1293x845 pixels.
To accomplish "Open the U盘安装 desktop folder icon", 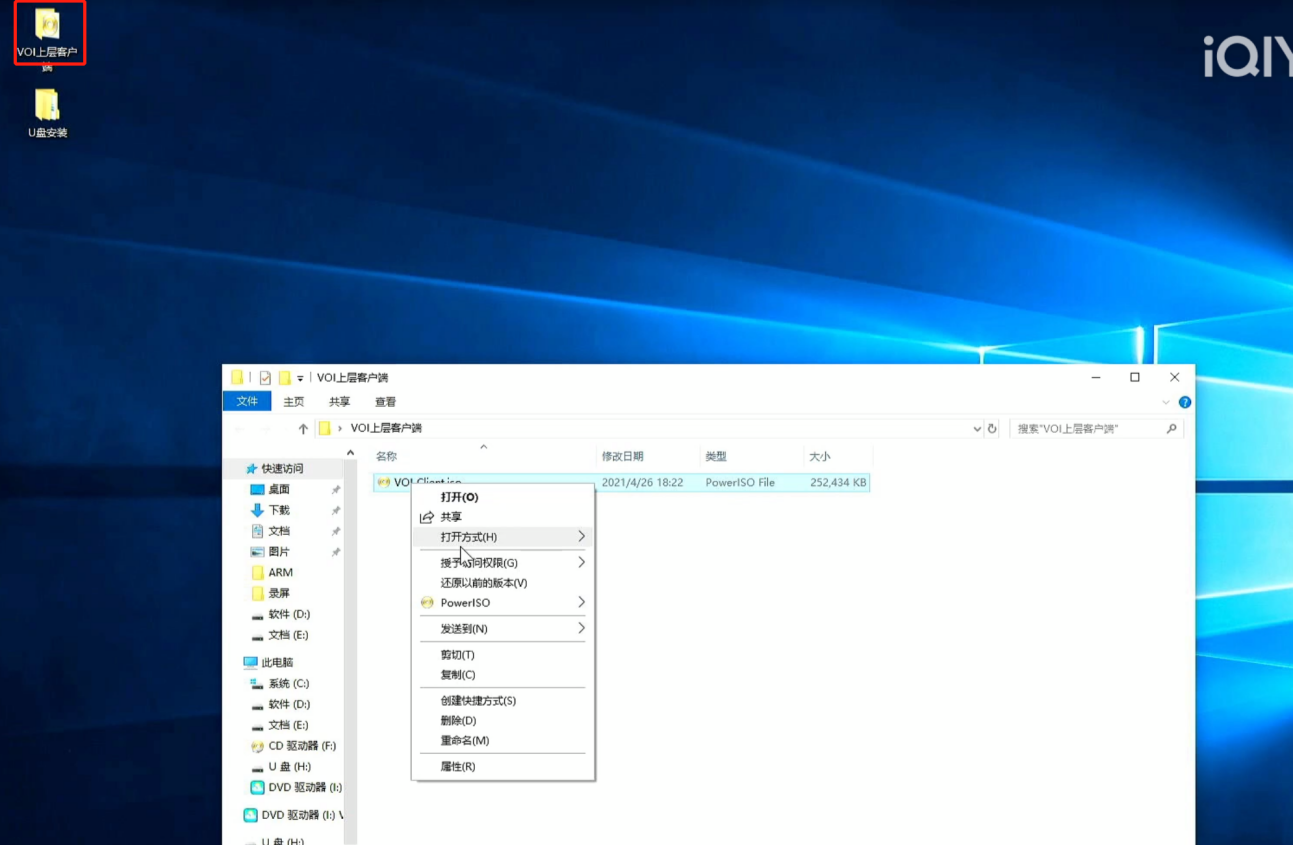I will coord(47,106).
